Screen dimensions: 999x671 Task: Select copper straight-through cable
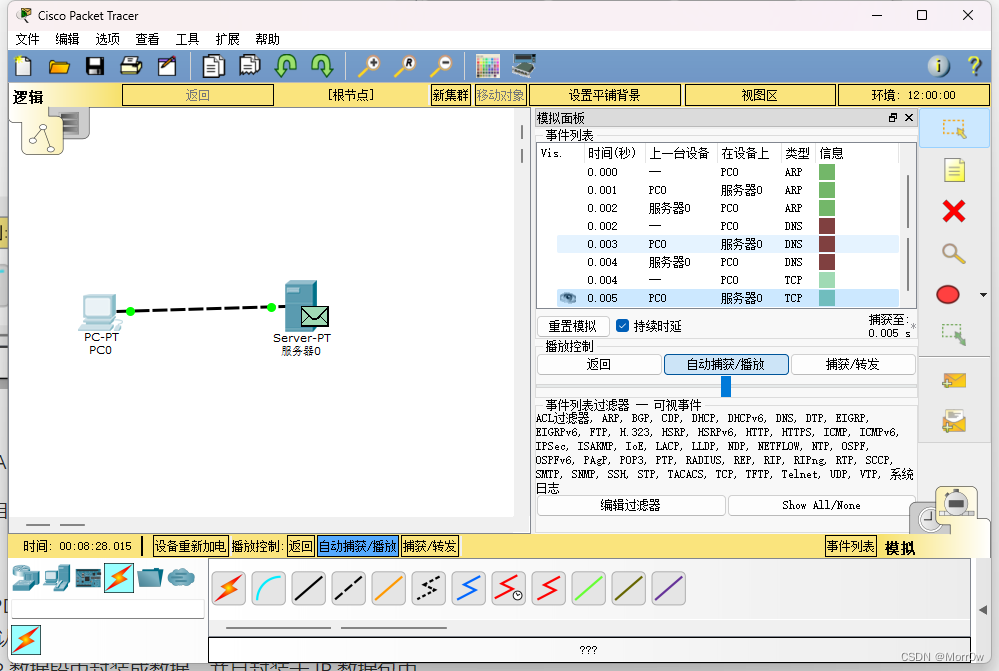pos(308,588)
